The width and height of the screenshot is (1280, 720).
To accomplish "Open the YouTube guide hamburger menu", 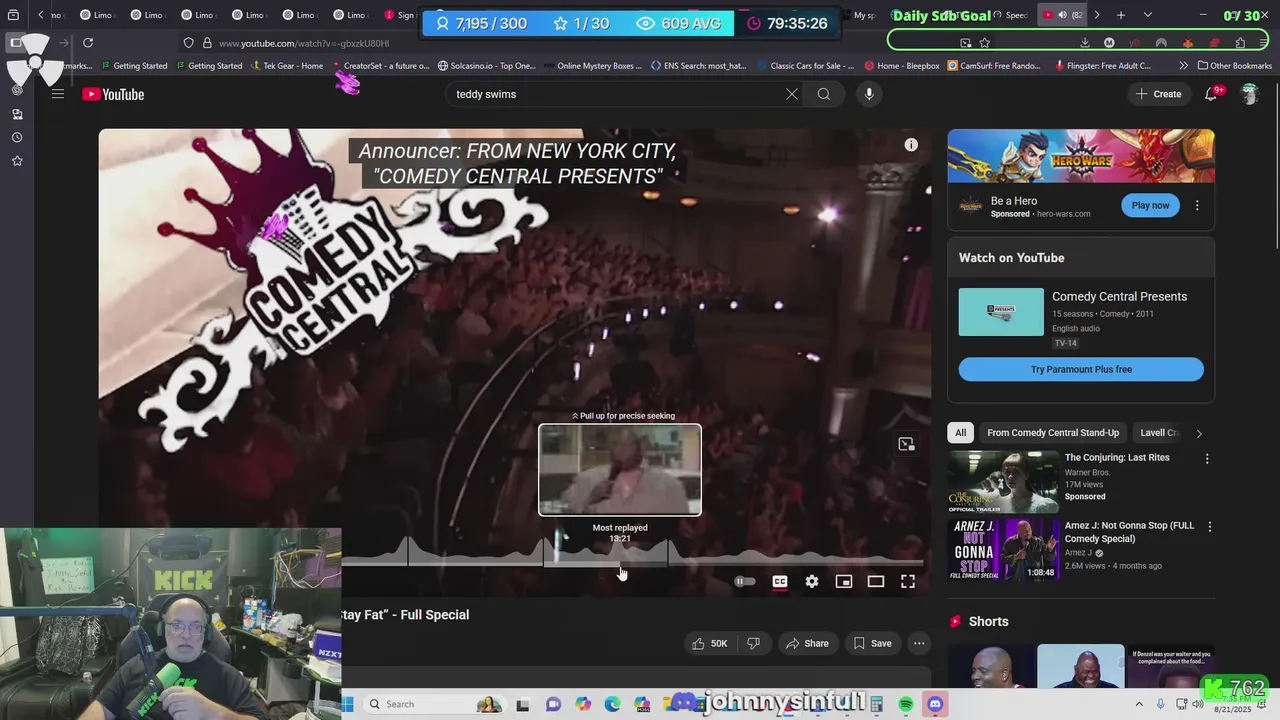I will [x=58, y=94].
